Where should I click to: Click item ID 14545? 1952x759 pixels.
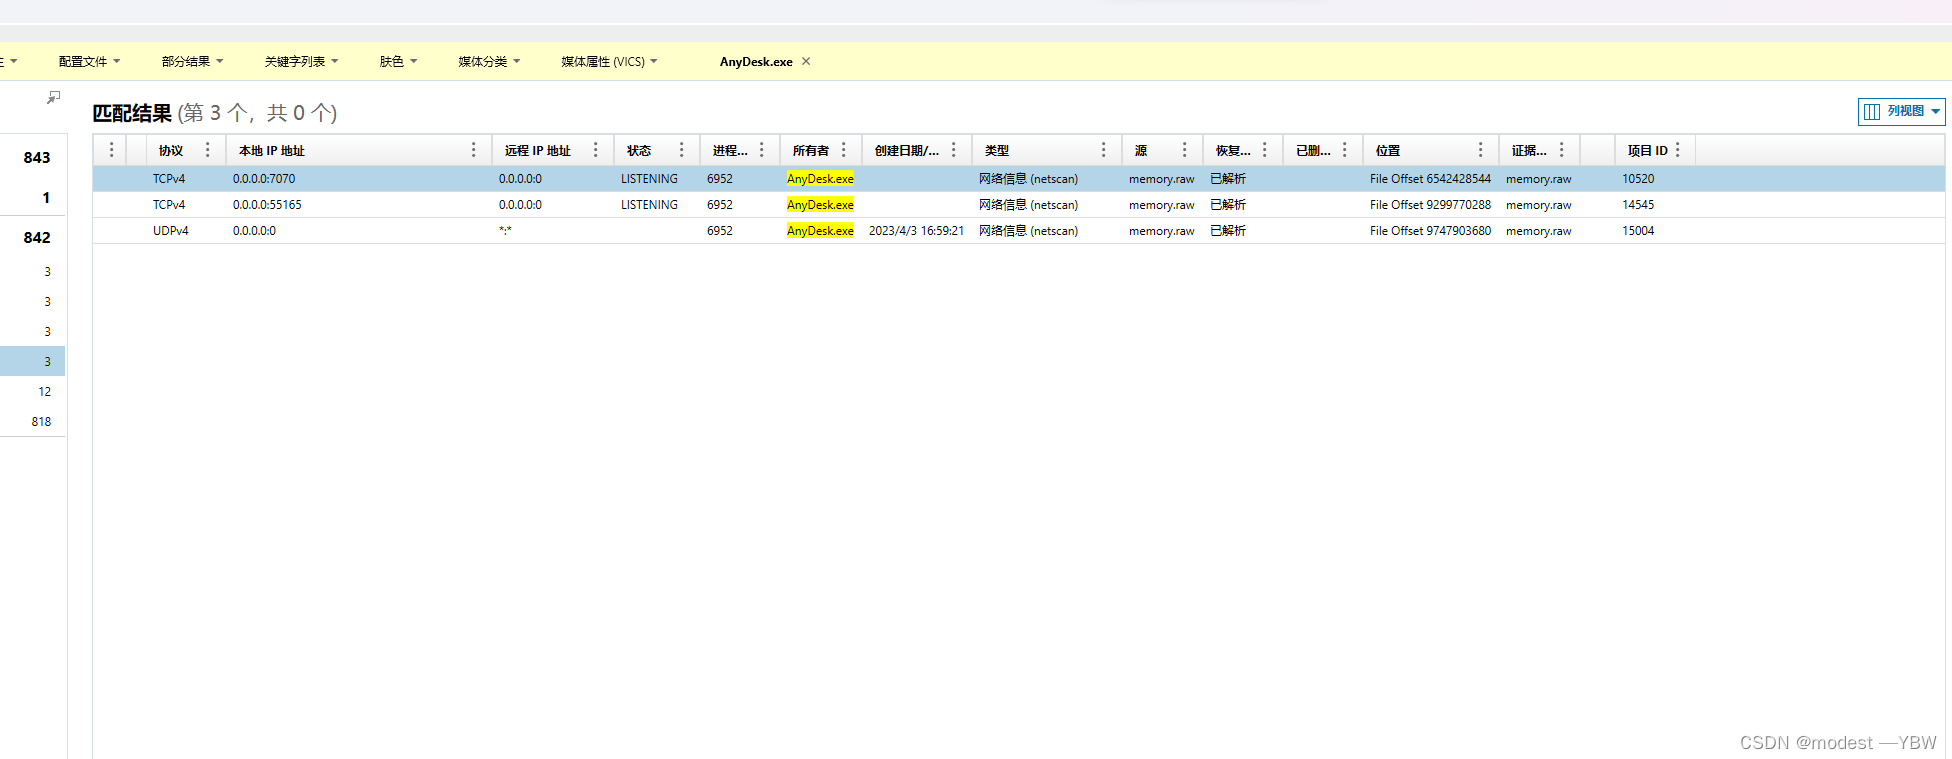pyautogui.click(x=1638, y=205)
